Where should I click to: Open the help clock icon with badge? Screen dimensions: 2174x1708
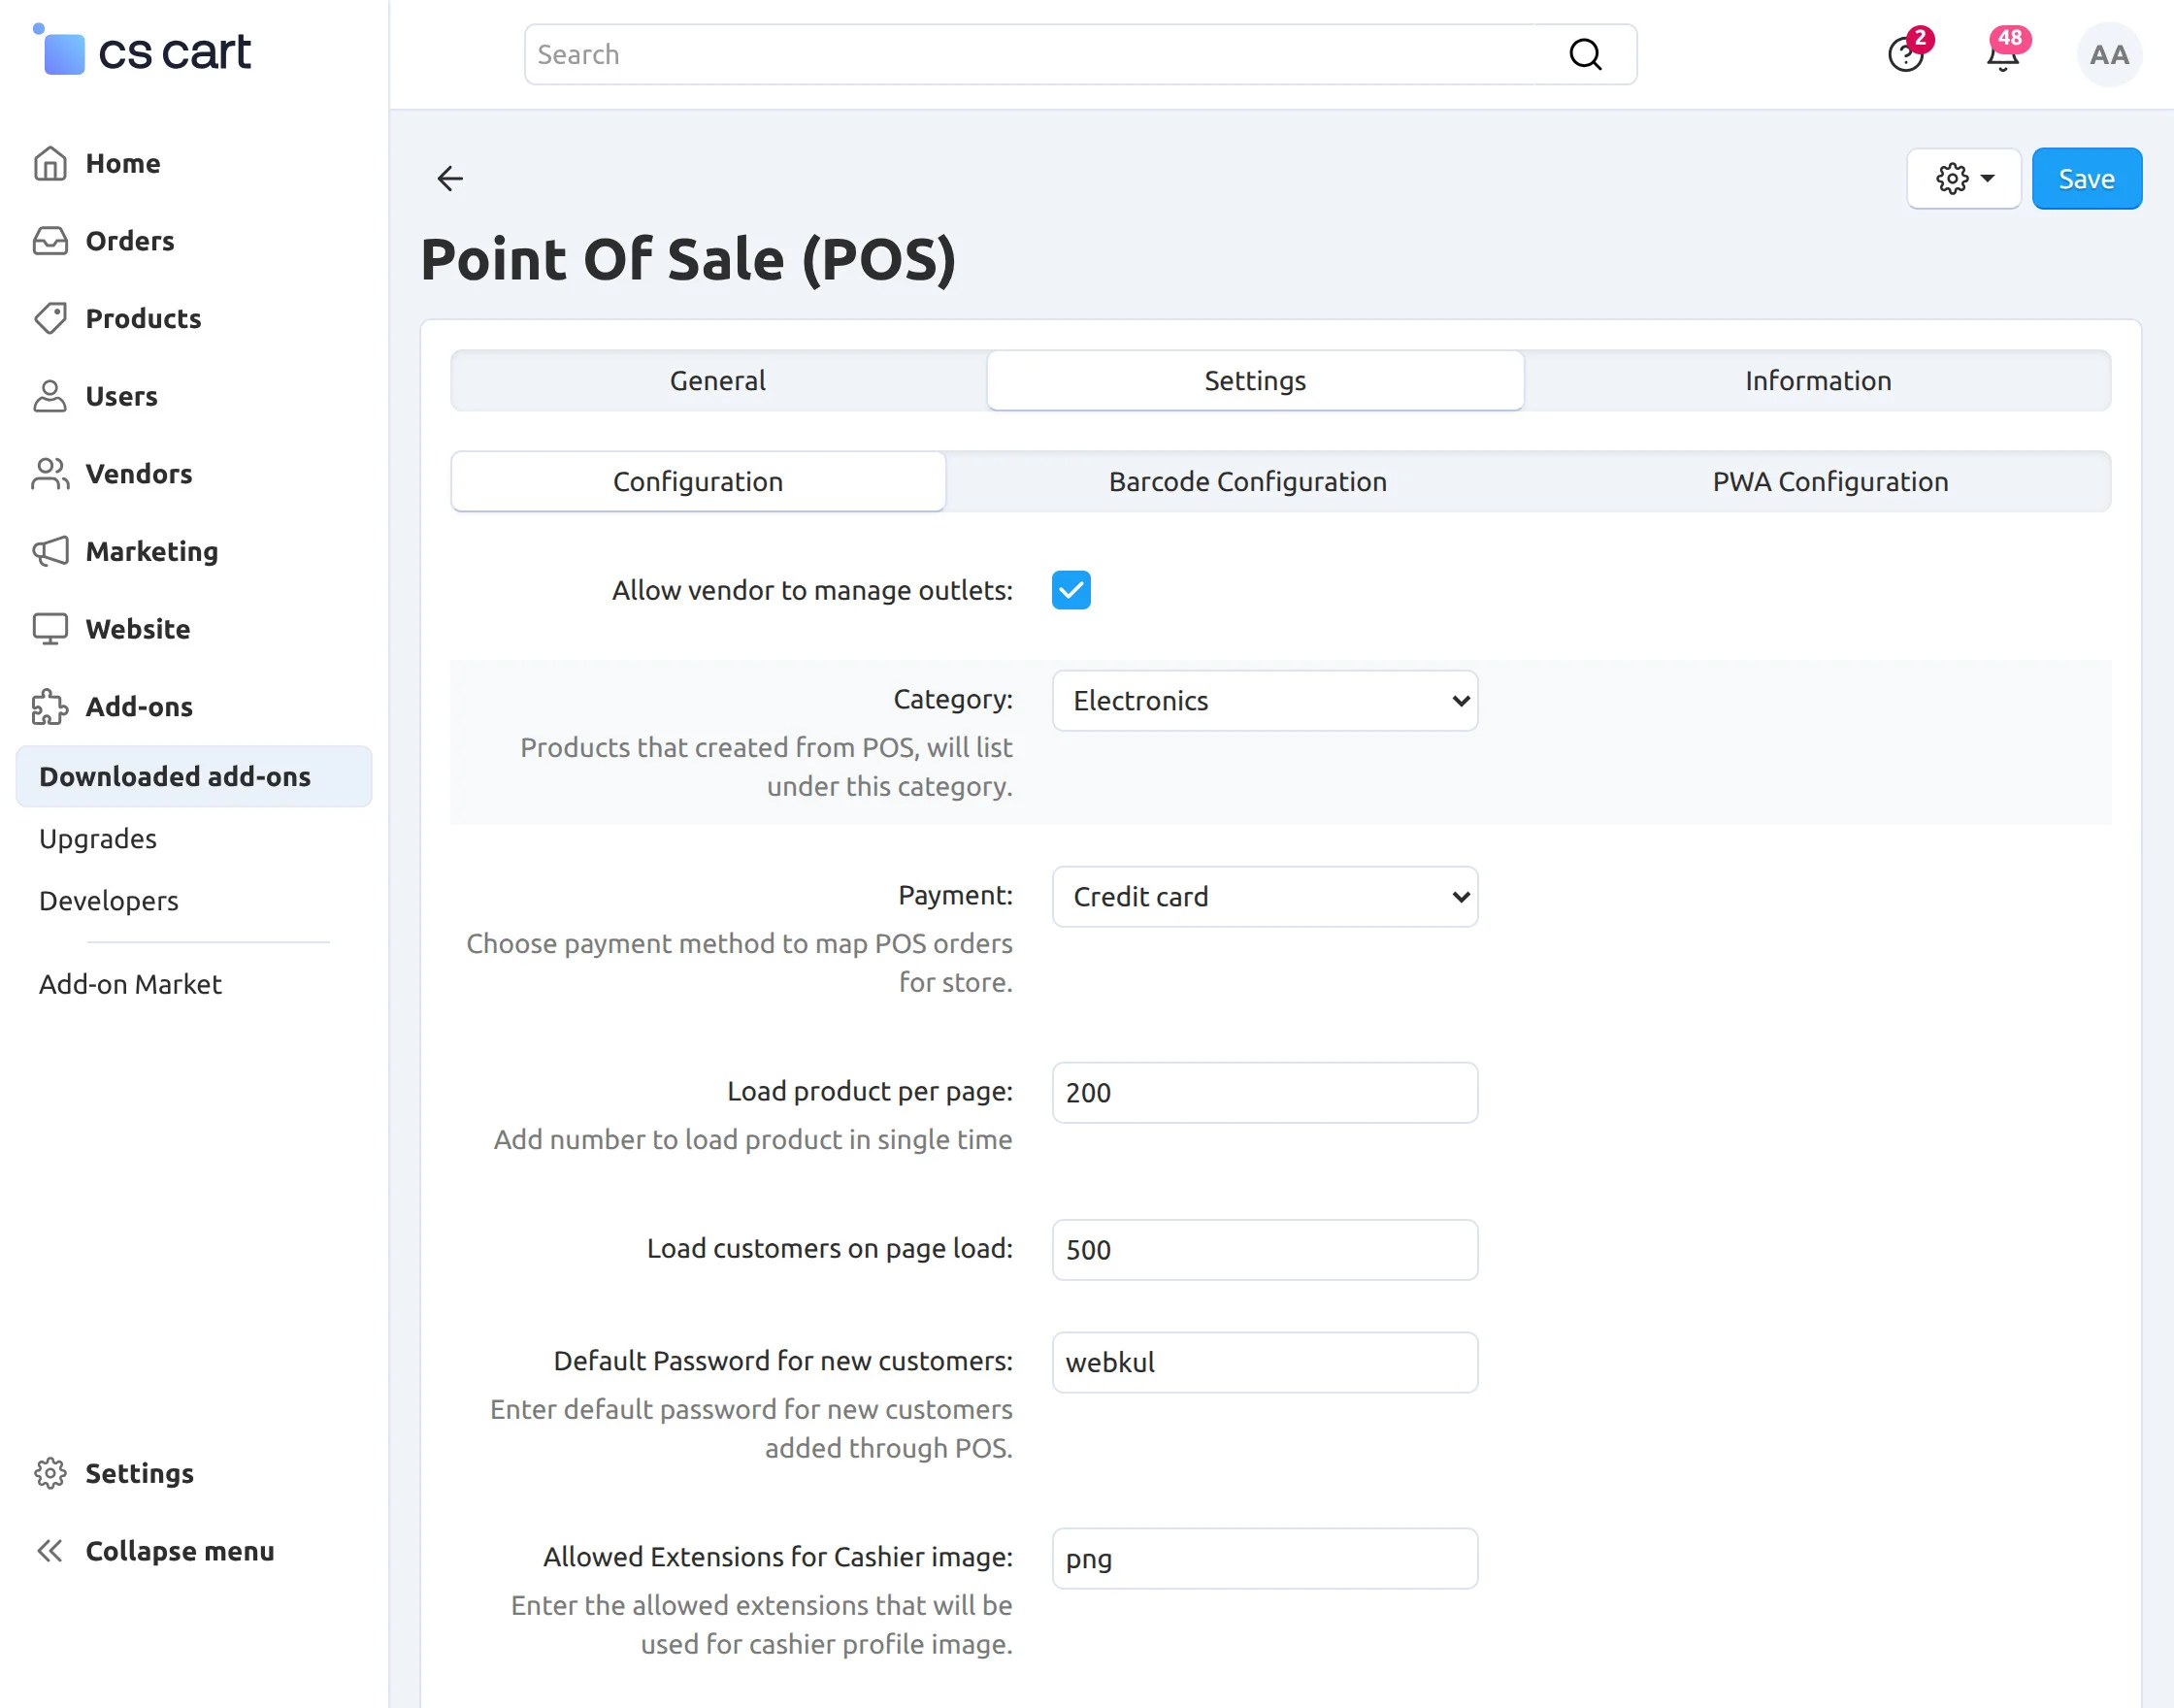tap(1905, 55)
